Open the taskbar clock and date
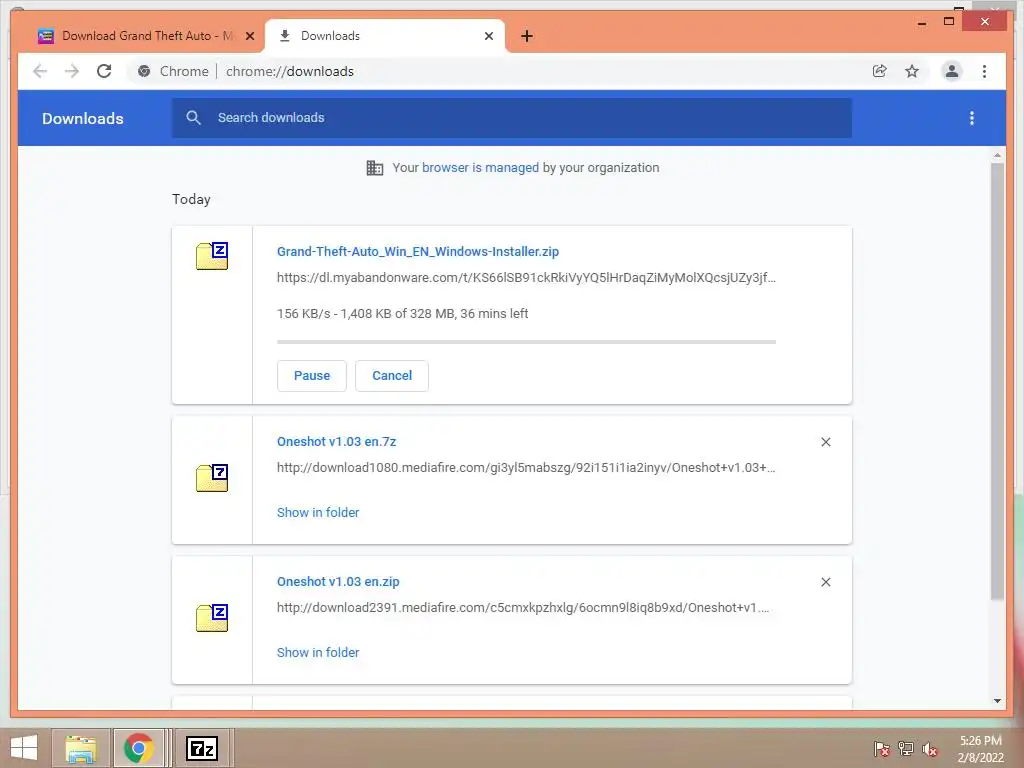The width and height of the screenshot is (1024, 768). tap(980, 749)
